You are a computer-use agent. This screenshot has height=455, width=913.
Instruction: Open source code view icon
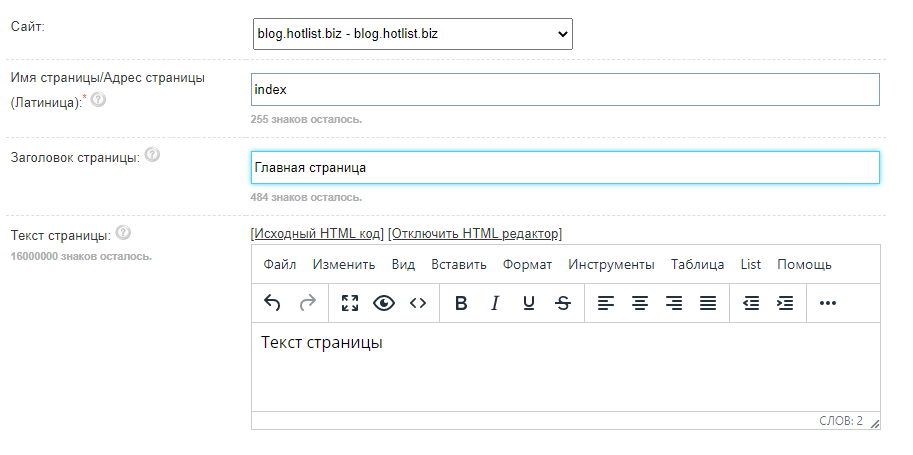click(418, 303)
